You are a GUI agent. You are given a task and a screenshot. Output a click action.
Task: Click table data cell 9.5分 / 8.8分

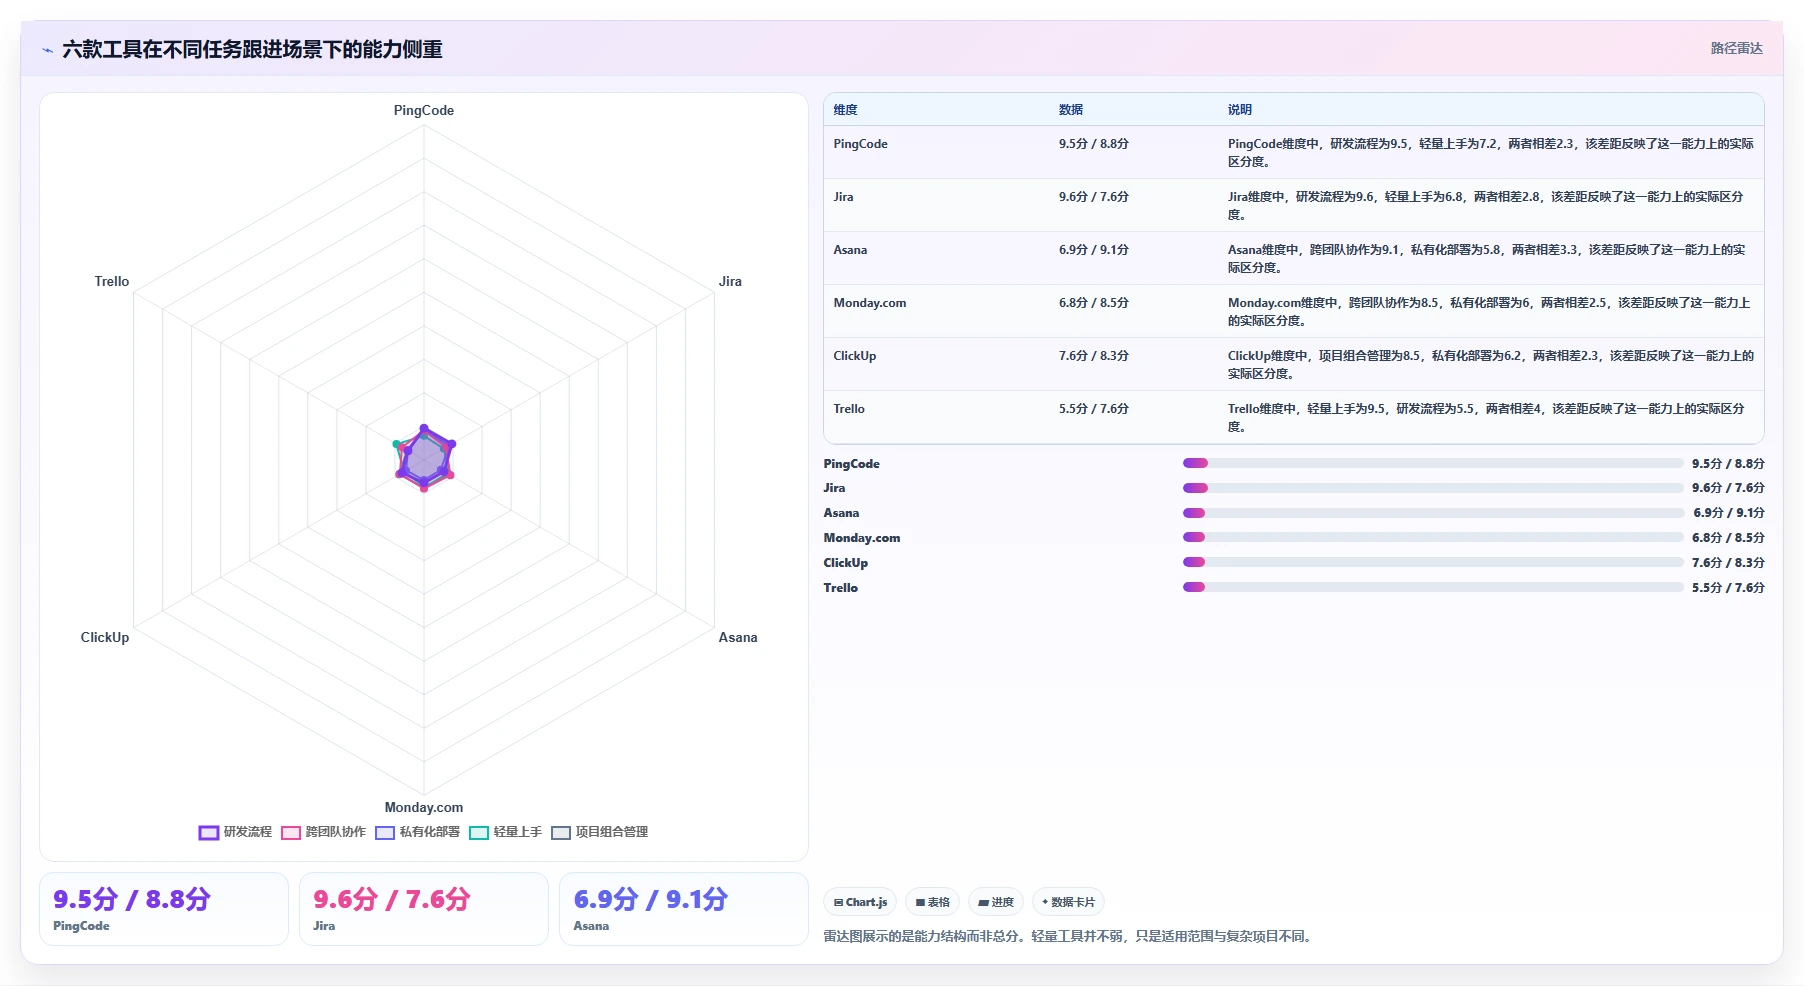tap(1094, 144)
